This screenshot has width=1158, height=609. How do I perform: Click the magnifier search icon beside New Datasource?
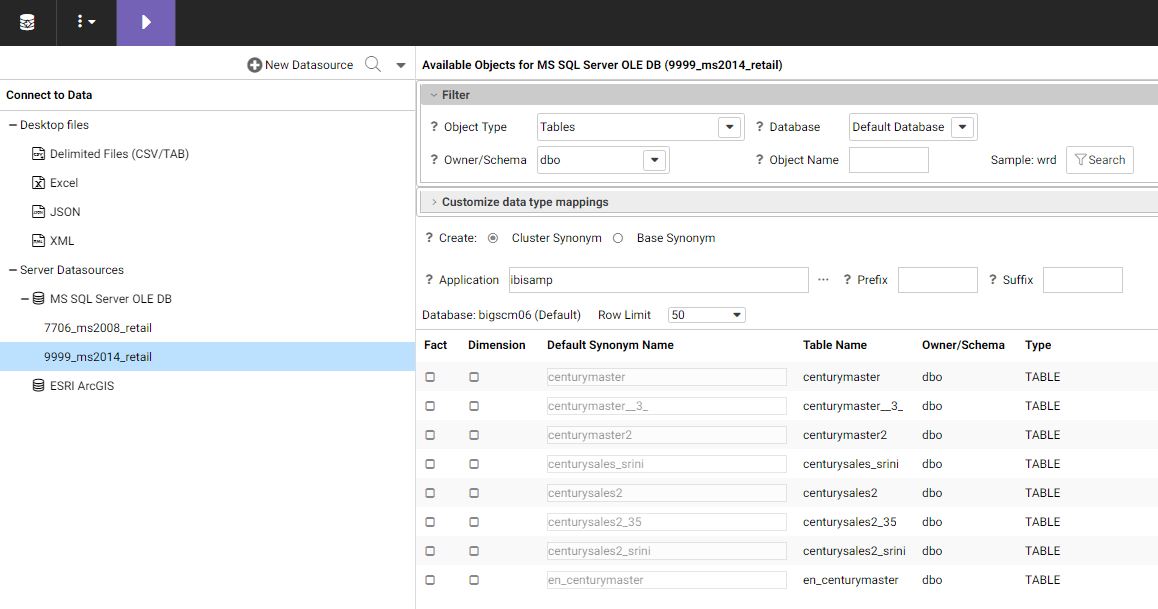click(373, 65)
